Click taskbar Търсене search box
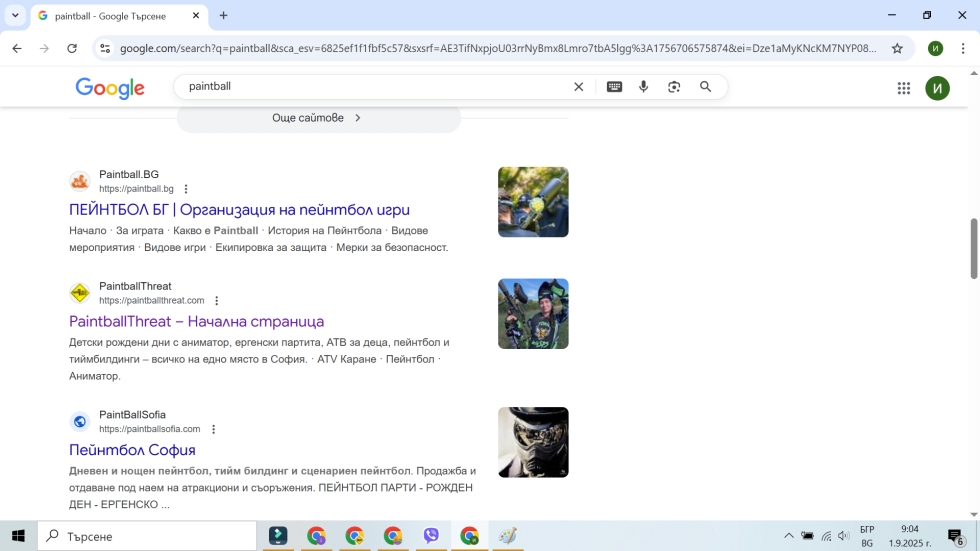Image resolution: width=980 pixels, height=551 pixels. [147, 536]
